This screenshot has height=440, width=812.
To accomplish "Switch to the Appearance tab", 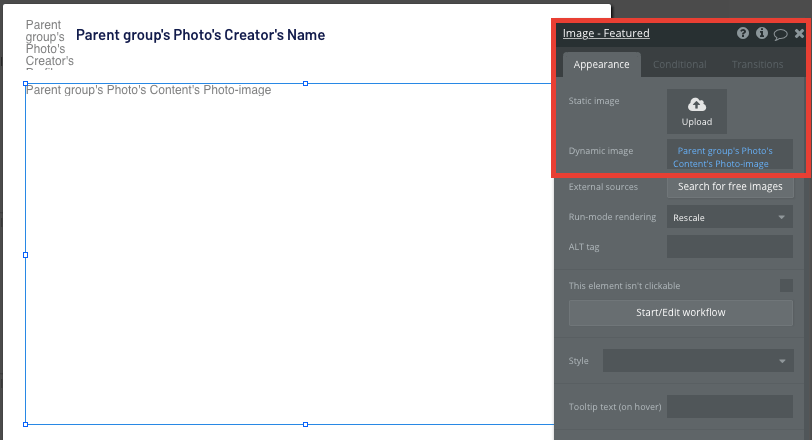I will pos(601,64).
